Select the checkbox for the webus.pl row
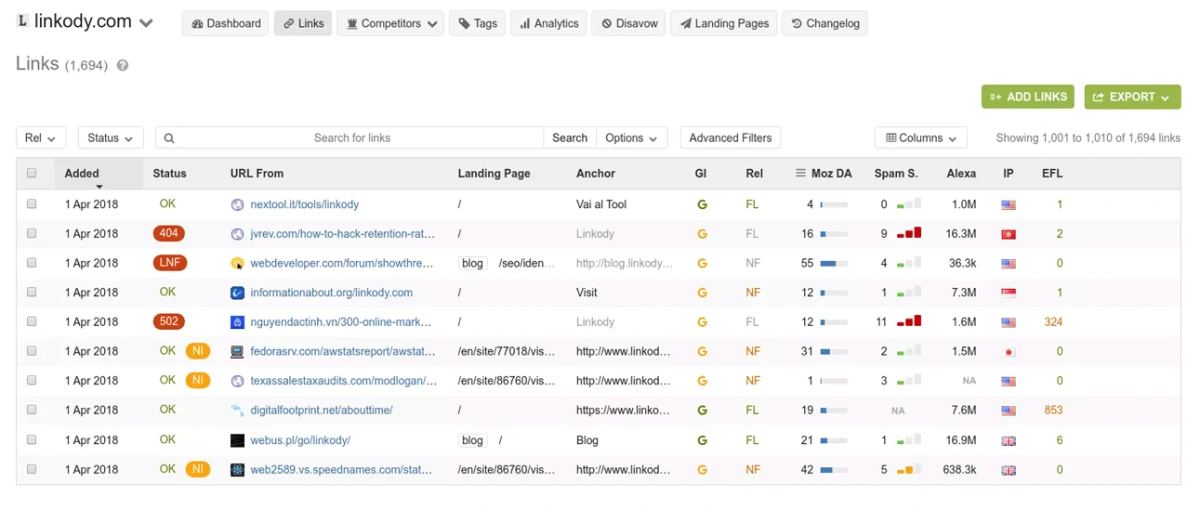Image resolution: width=1200 pixels, height=509 pixels. click(32, 440)
